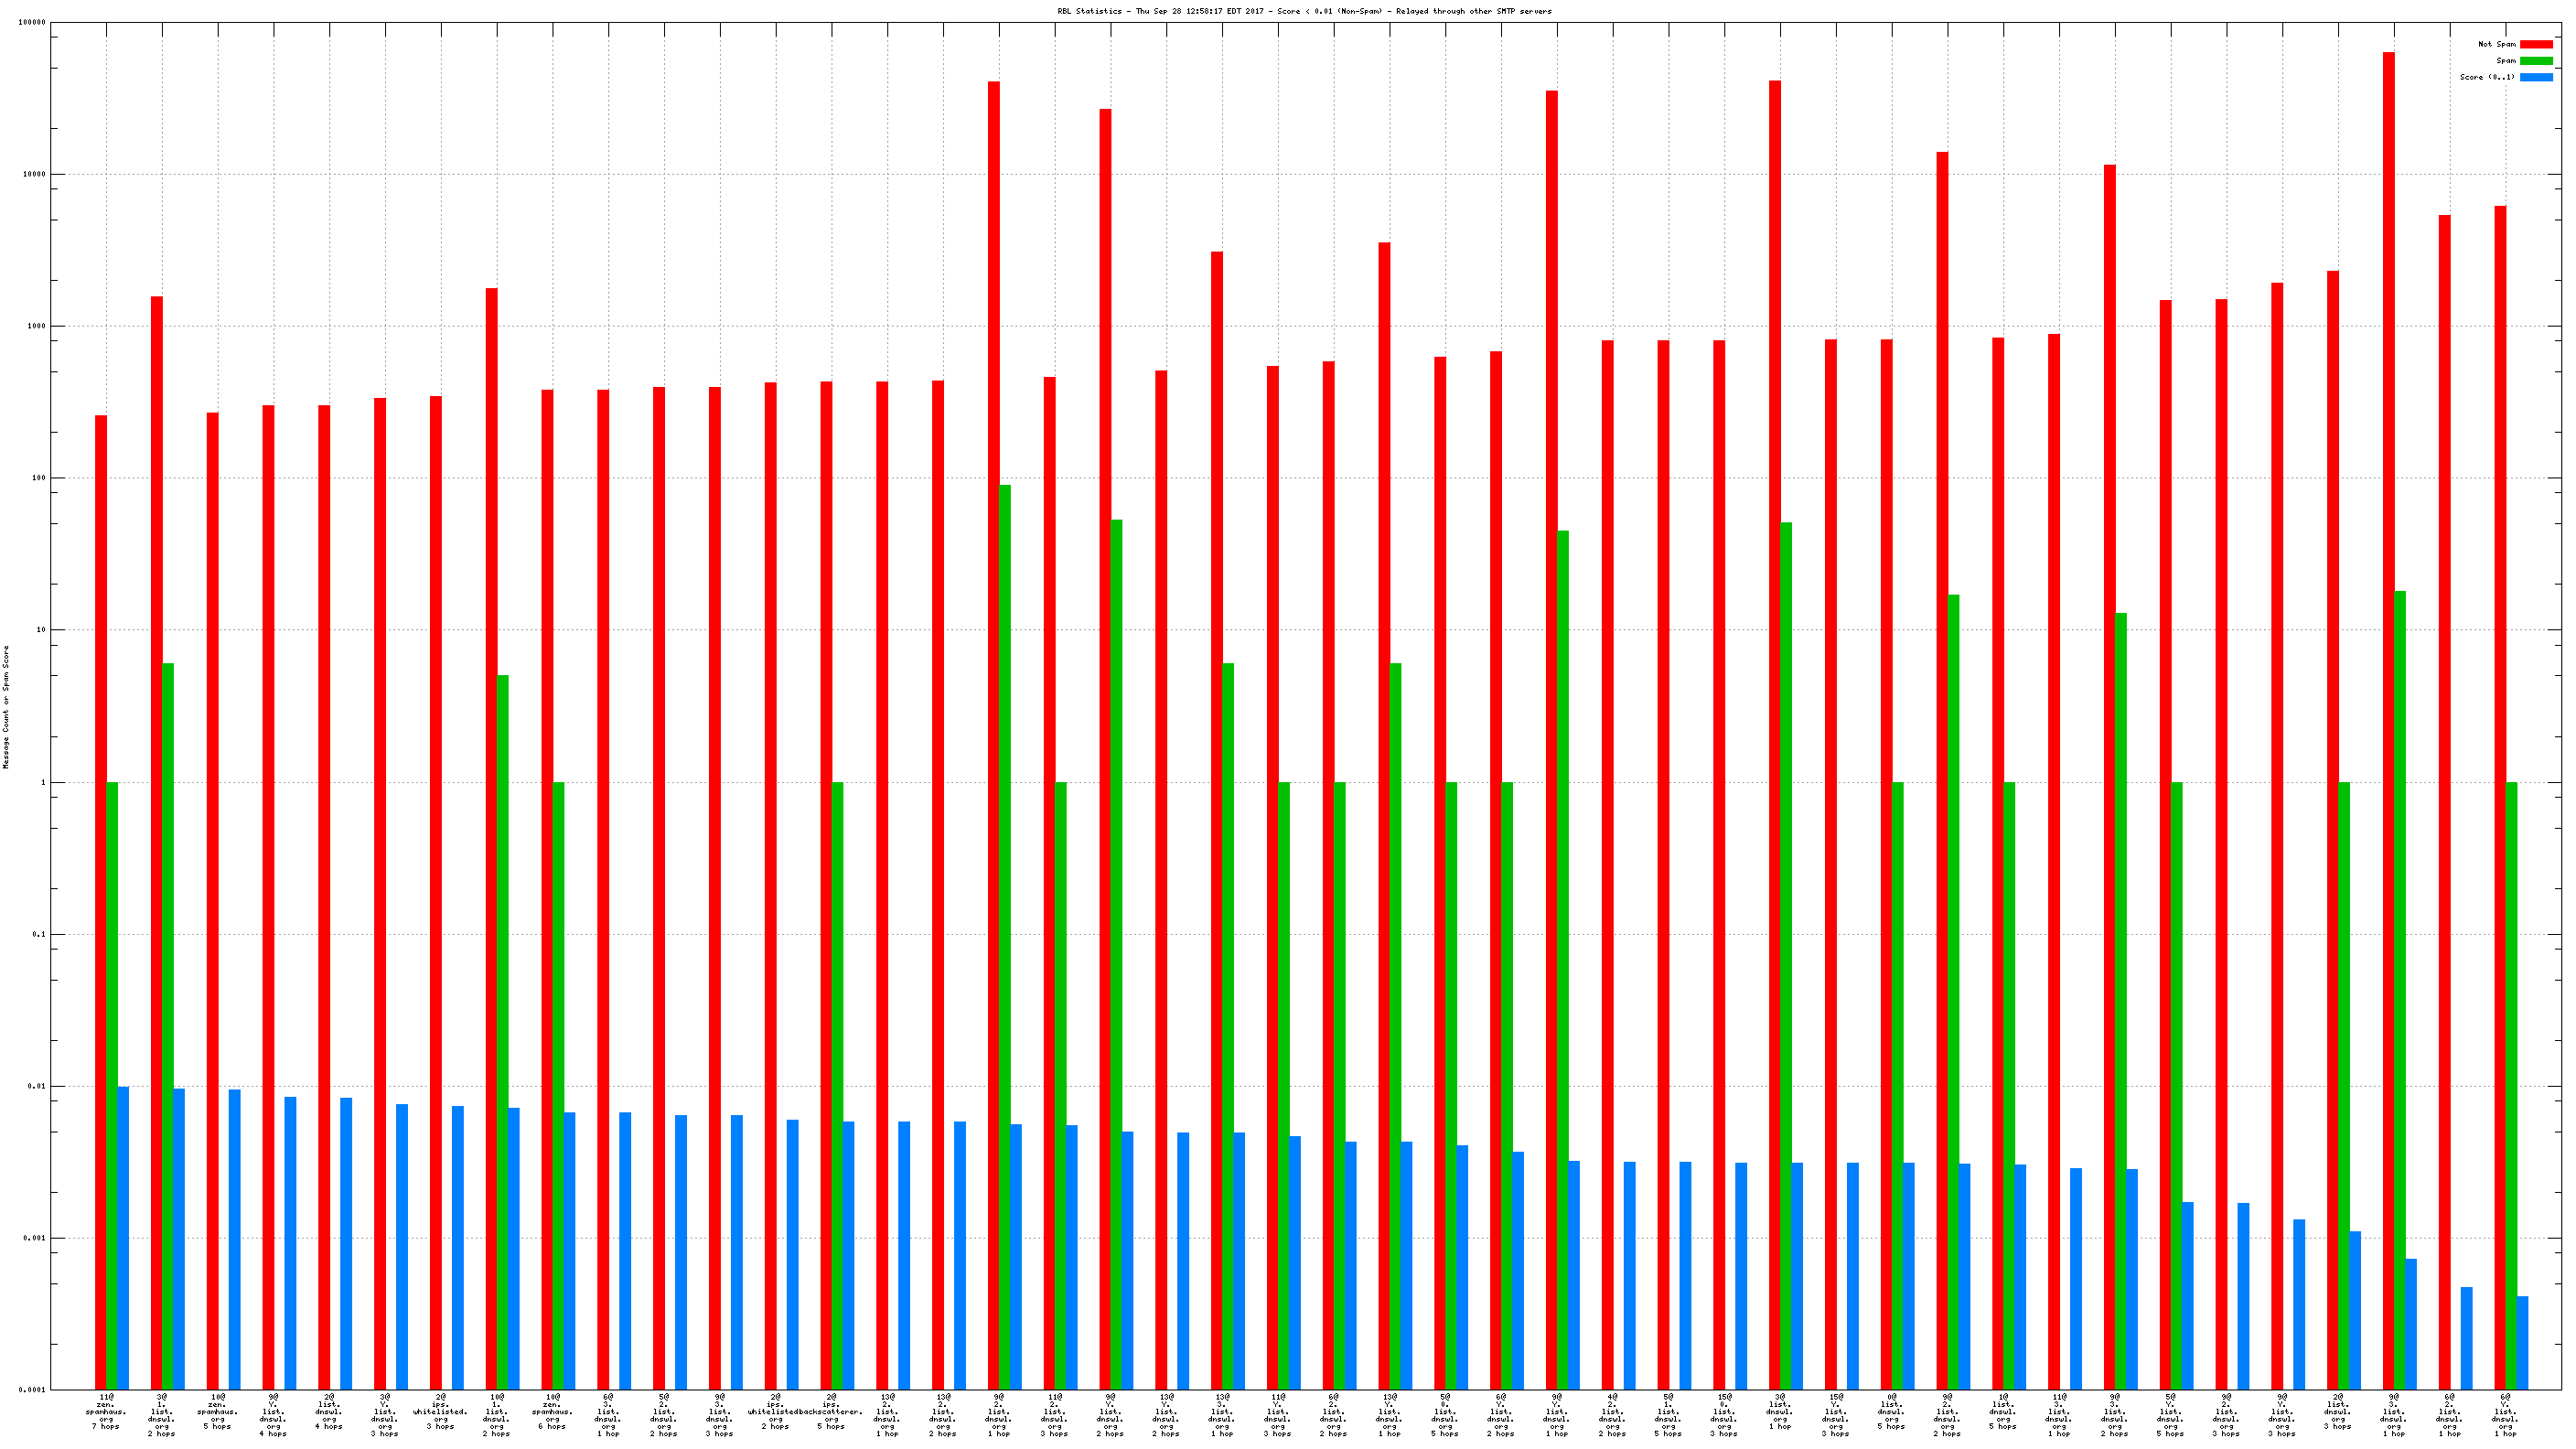
Task: Click the 0@ list.dnswl.org 5 hops label
Action: coord(1891,1414)
